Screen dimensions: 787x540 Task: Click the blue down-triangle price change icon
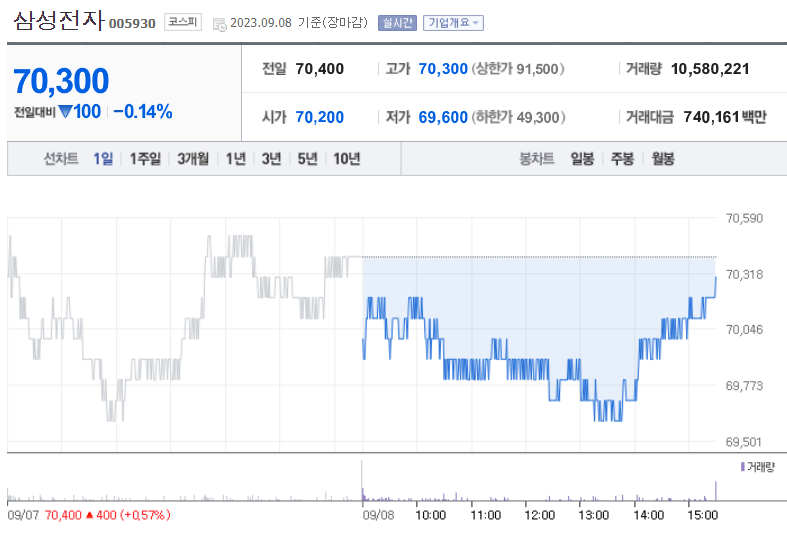pyautogui.click(x=65, y=111)
